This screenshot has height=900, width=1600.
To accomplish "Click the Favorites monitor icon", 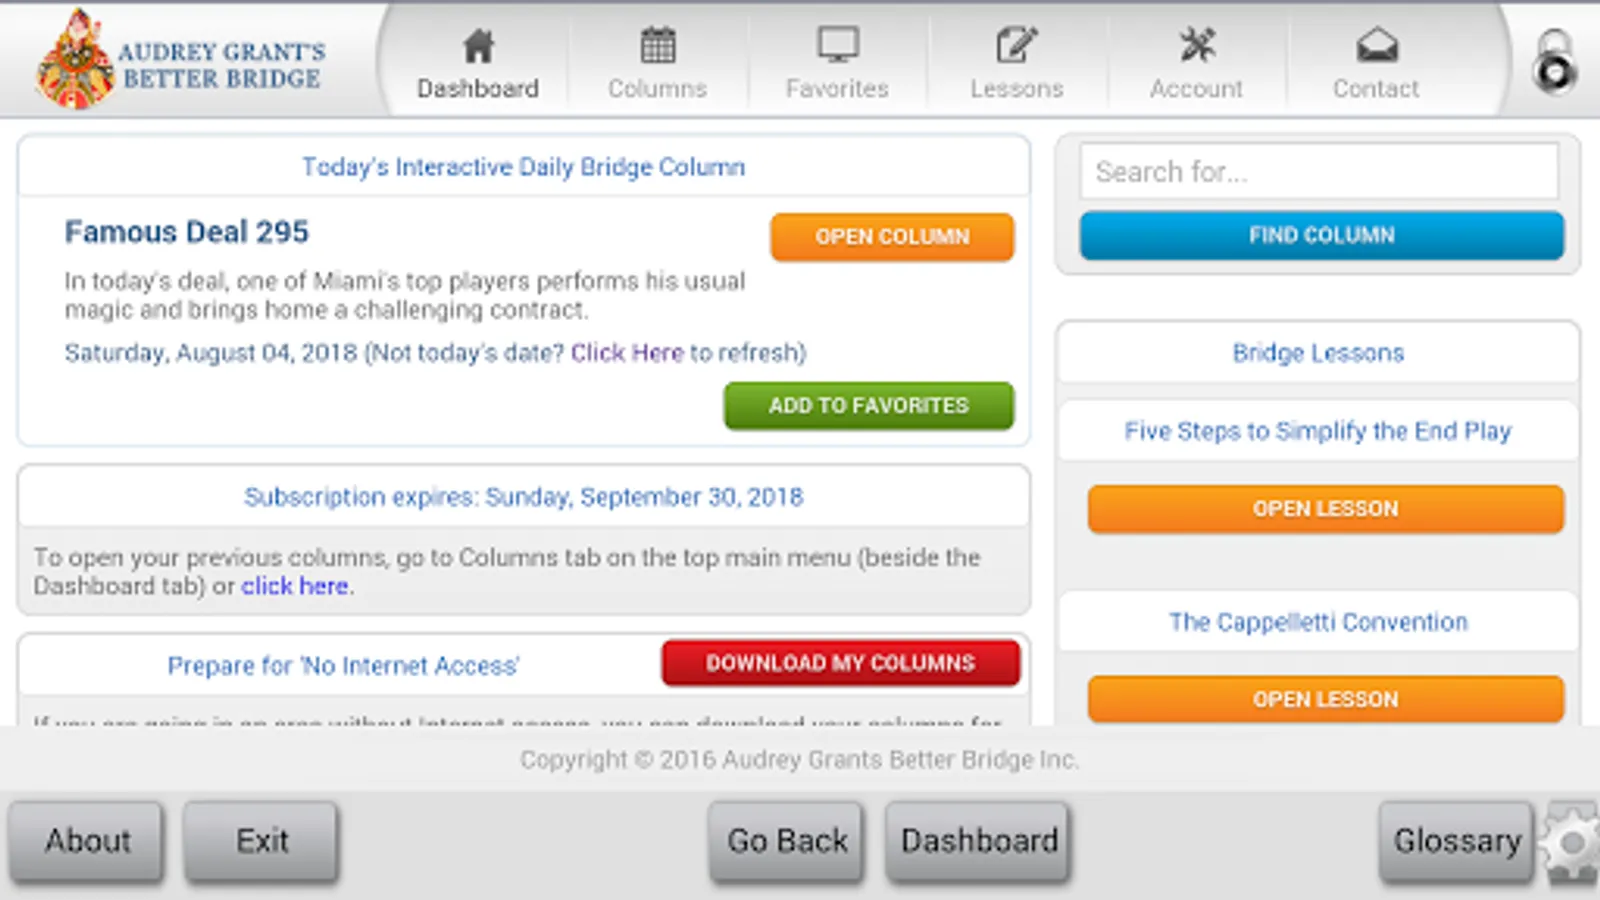I will (837, 45).
